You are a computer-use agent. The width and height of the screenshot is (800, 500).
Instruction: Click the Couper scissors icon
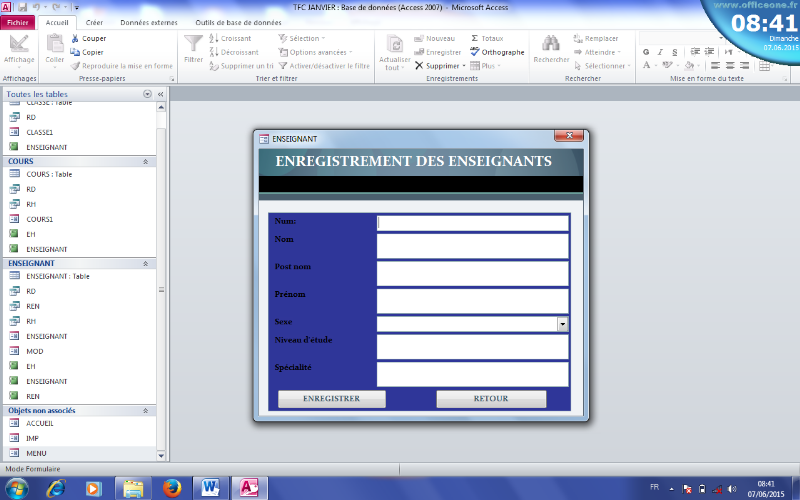point(75,38)
